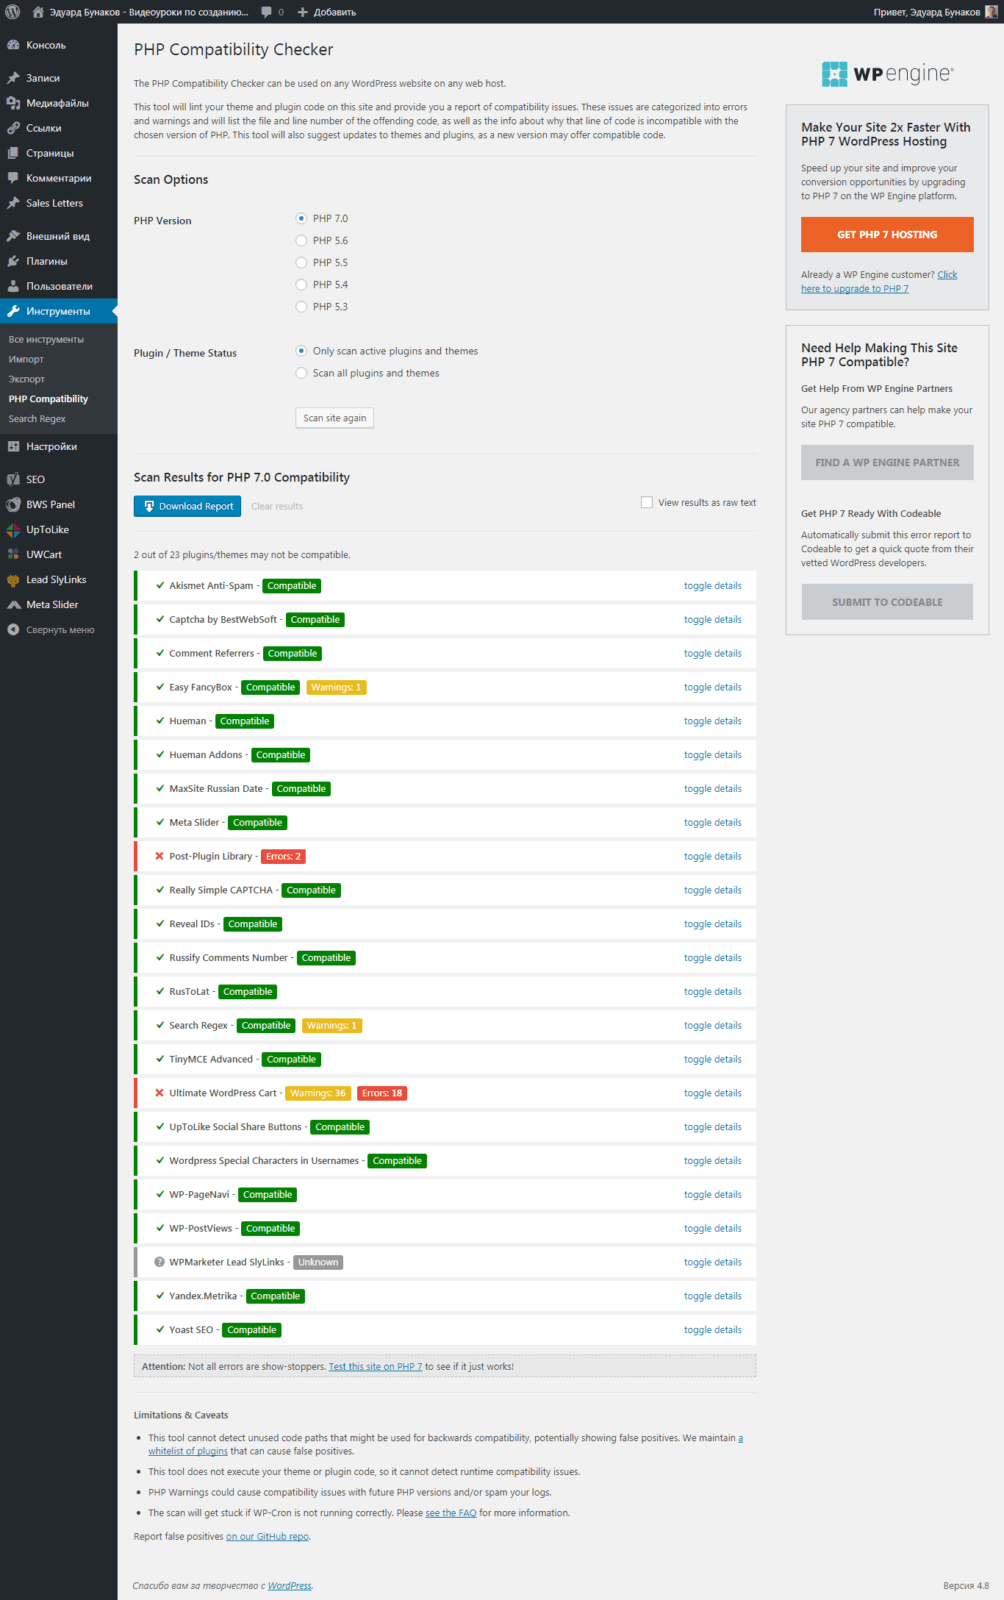This screenshot has width=1004, height=1600.
Task: Toggle details for Search Regex row
Action: 712,1025
